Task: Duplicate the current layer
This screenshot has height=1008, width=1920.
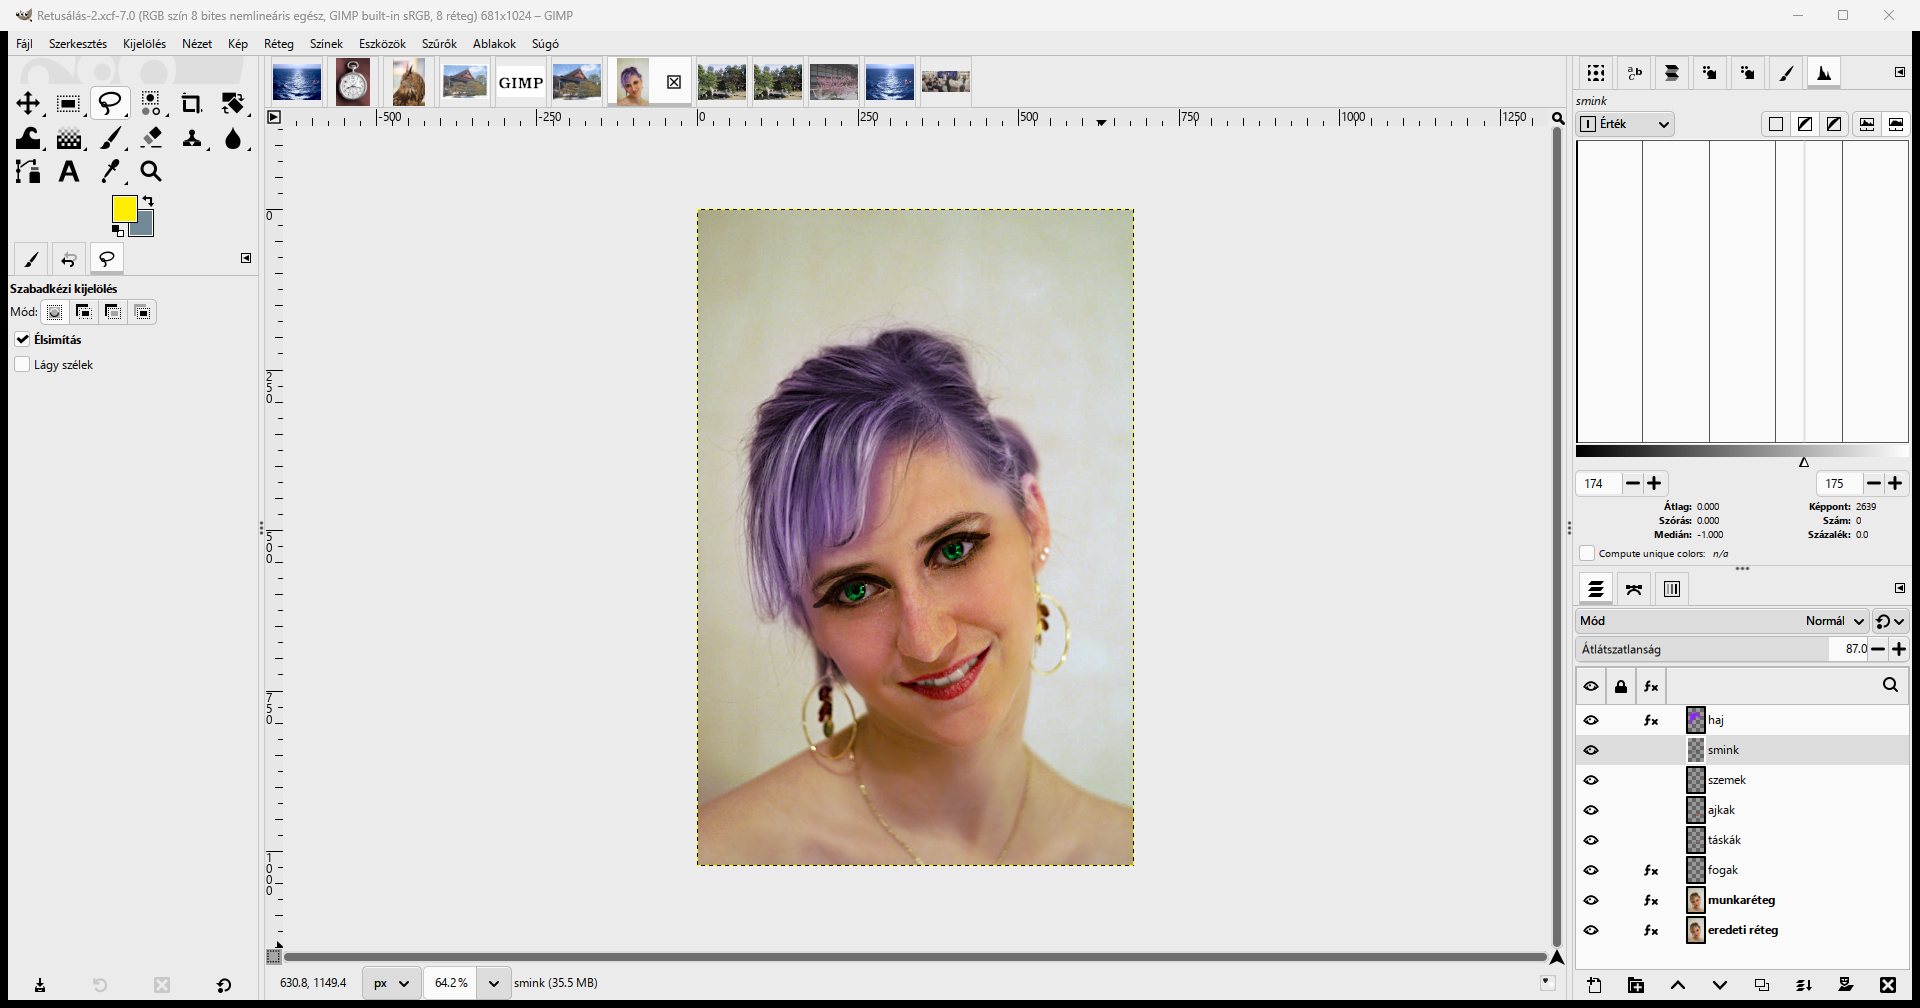Action: tap(1762, 985)
